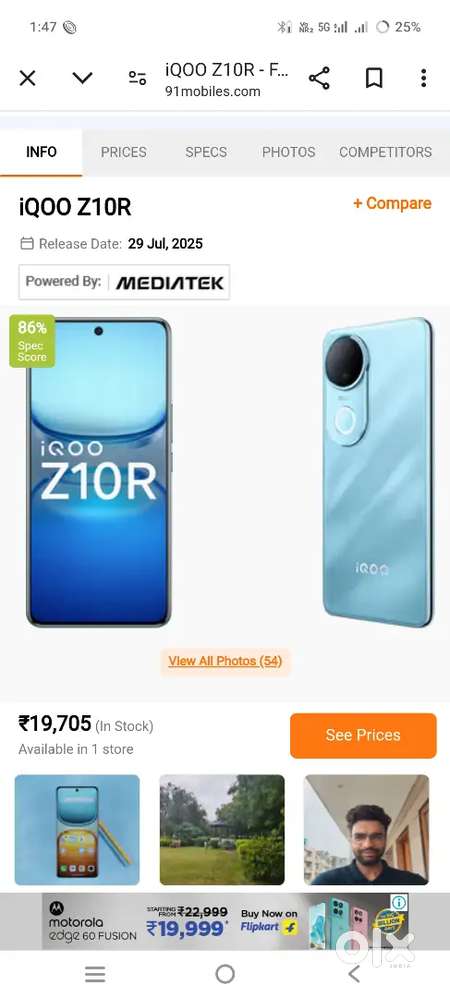Viewport: 450px width, 998px height.
Task: Close the in-app browser tab
Action: click(x=27, y=78)
